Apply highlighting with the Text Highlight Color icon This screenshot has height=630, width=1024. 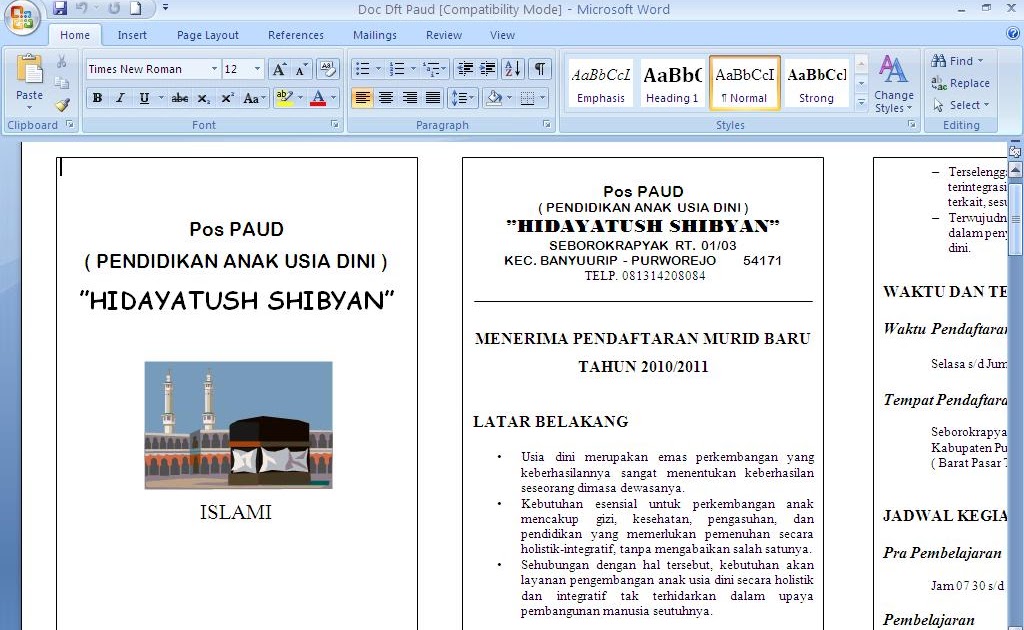(x=284, y=98)
